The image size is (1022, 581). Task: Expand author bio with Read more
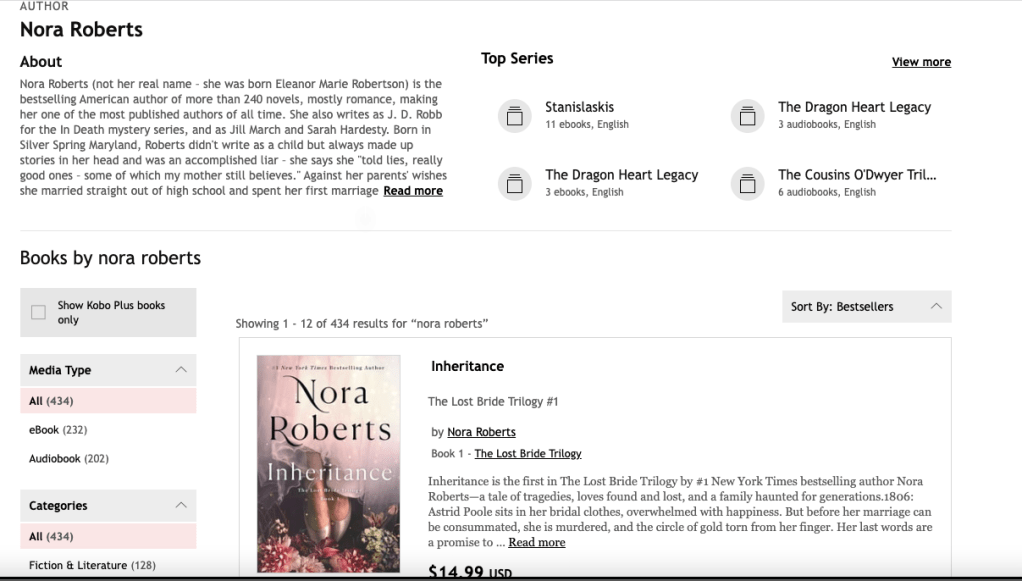point(413,191)
